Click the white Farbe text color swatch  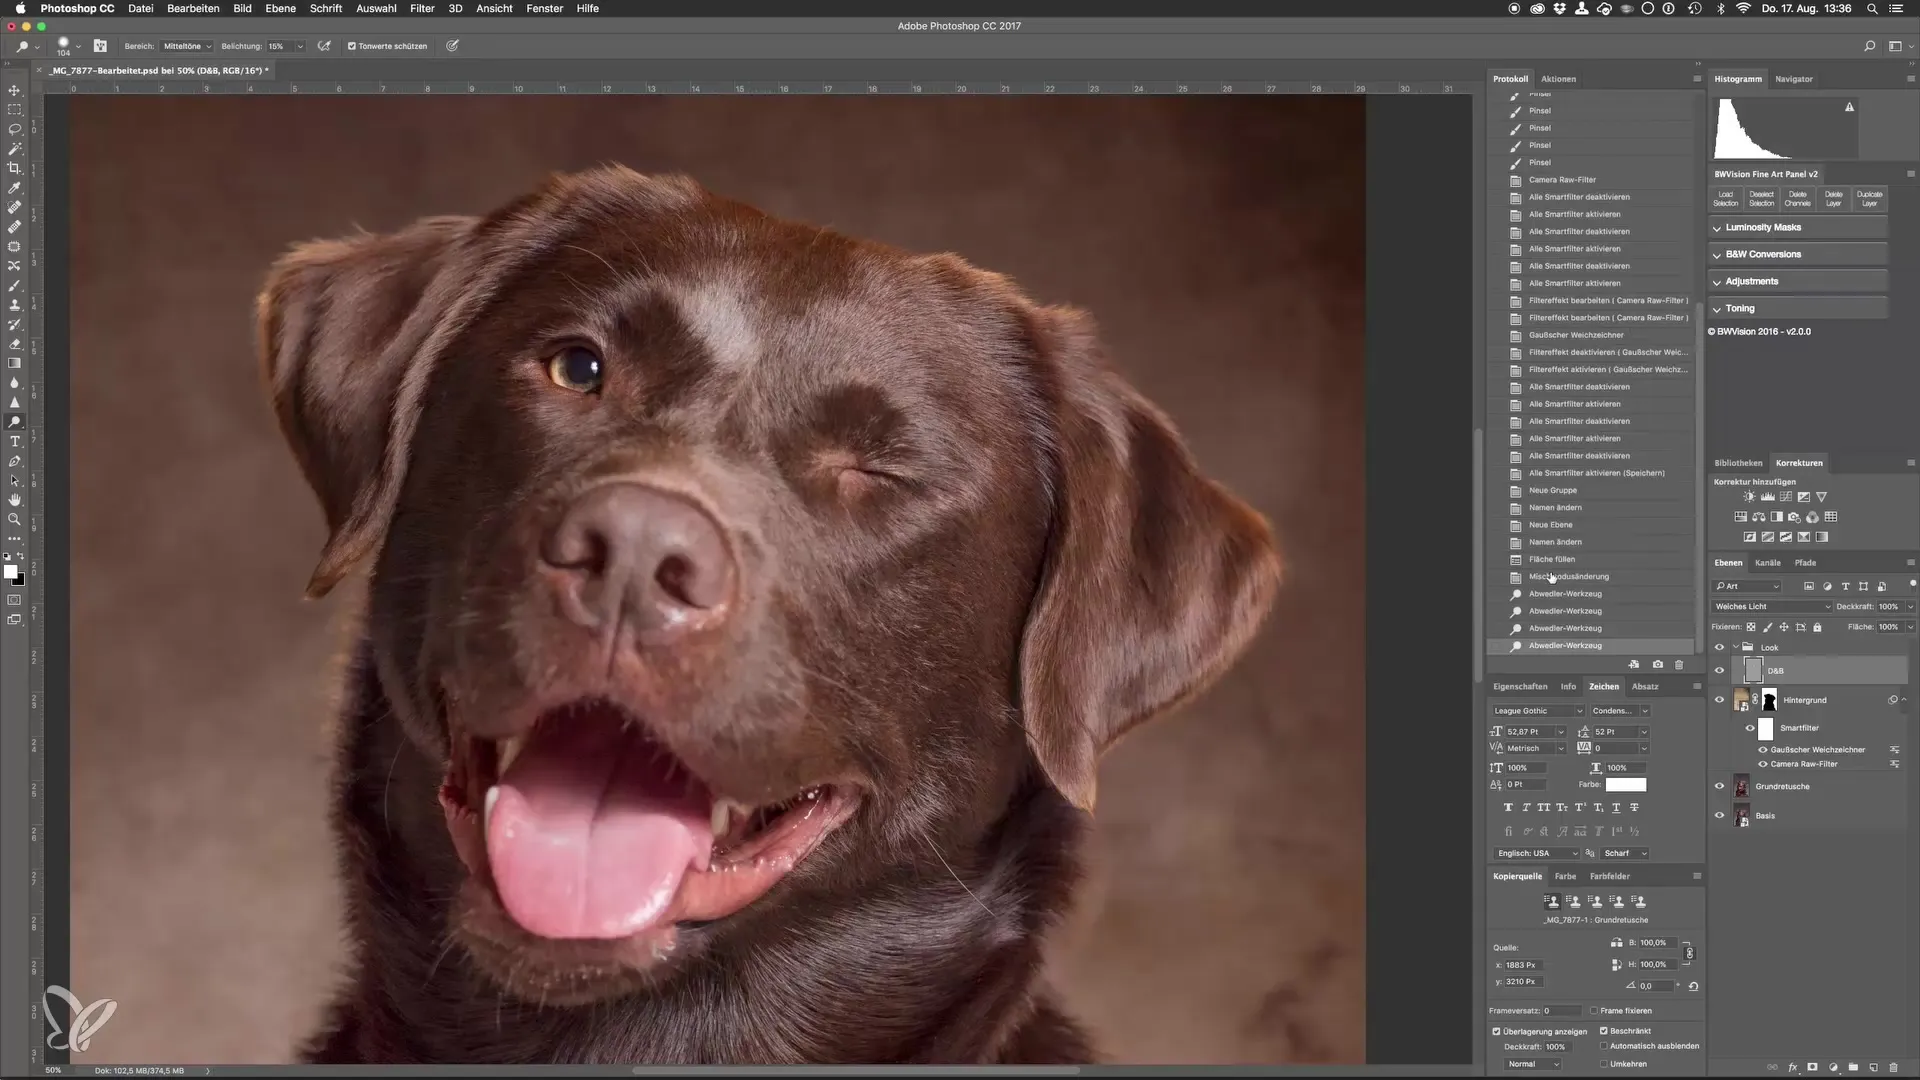point(1625,785)
